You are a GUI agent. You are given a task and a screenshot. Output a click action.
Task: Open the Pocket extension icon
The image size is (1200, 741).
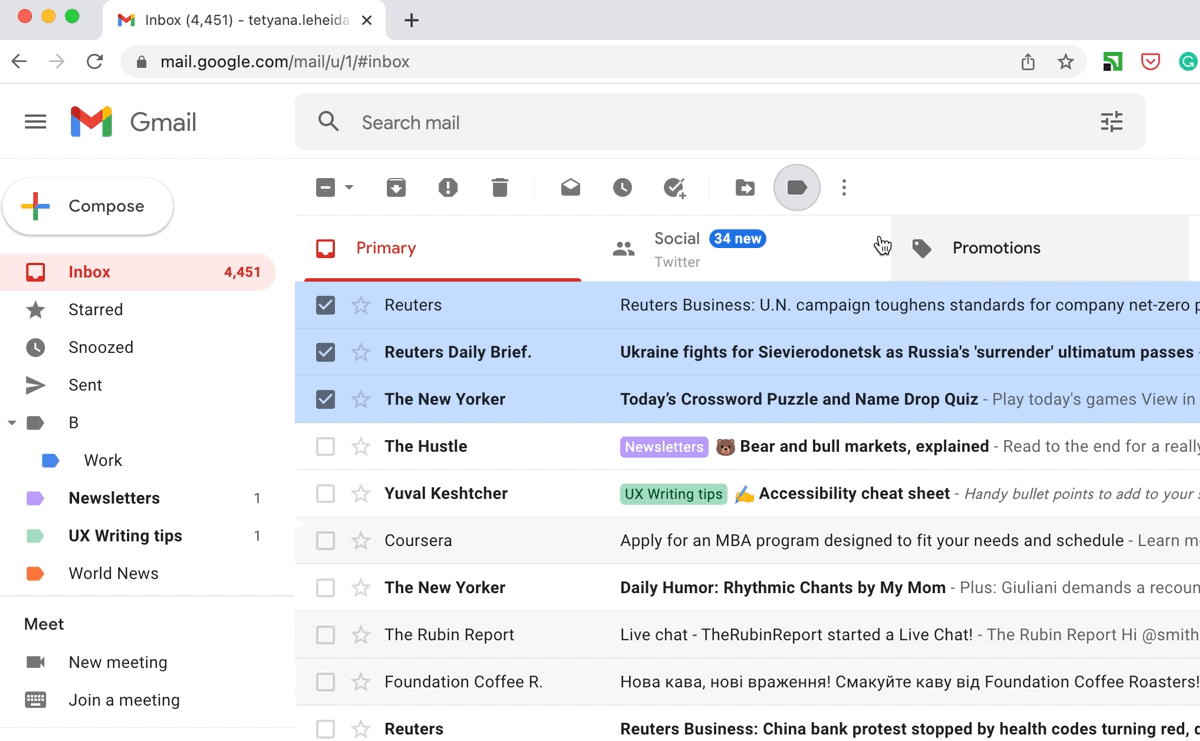[x=1151, y=62]
